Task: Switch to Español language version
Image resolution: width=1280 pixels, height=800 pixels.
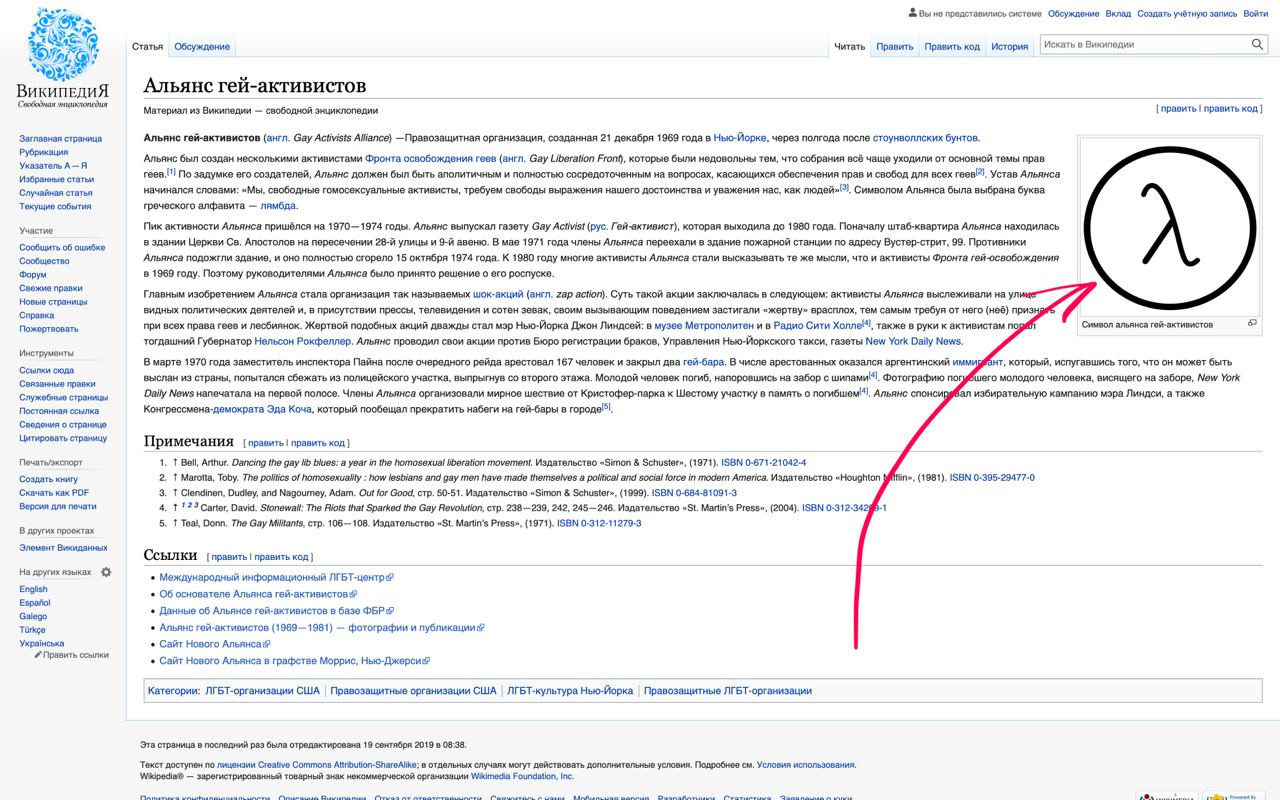Action: click(x=35, y=603)
